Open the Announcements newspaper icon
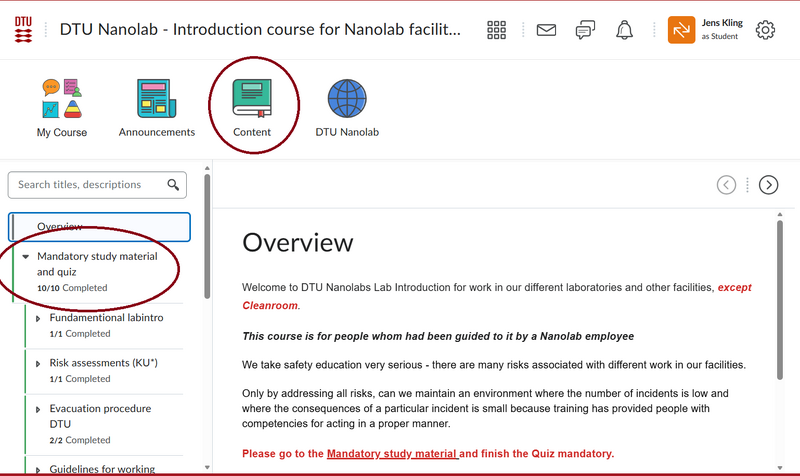The image size is (800, 476). 156,98
